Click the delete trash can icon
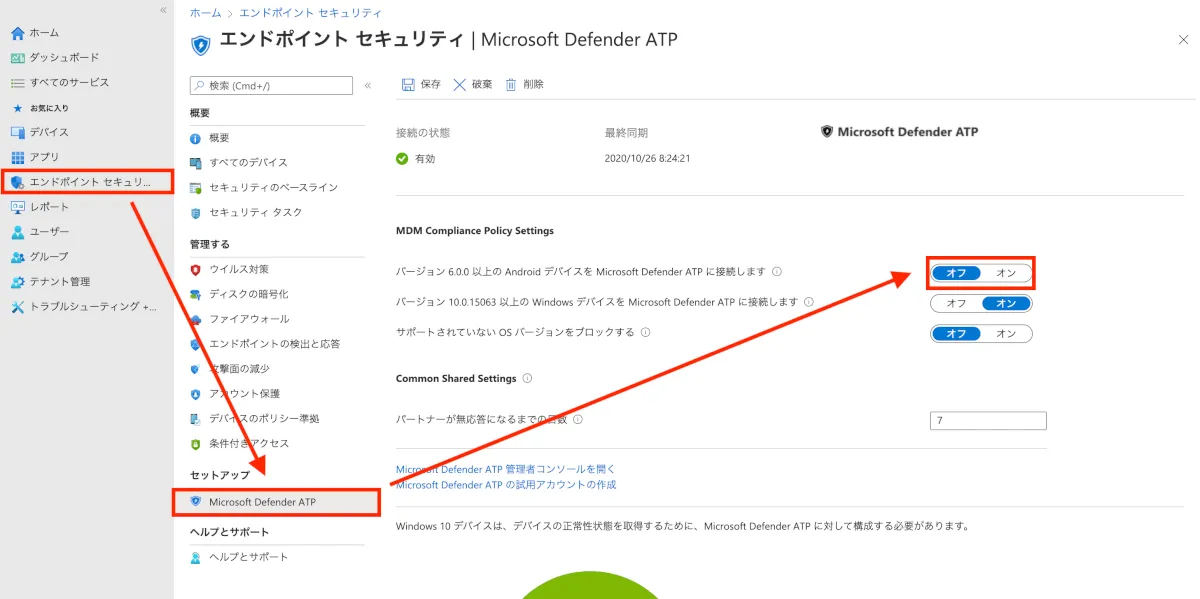Screen dimensions: 1200x599 point(511,85)
